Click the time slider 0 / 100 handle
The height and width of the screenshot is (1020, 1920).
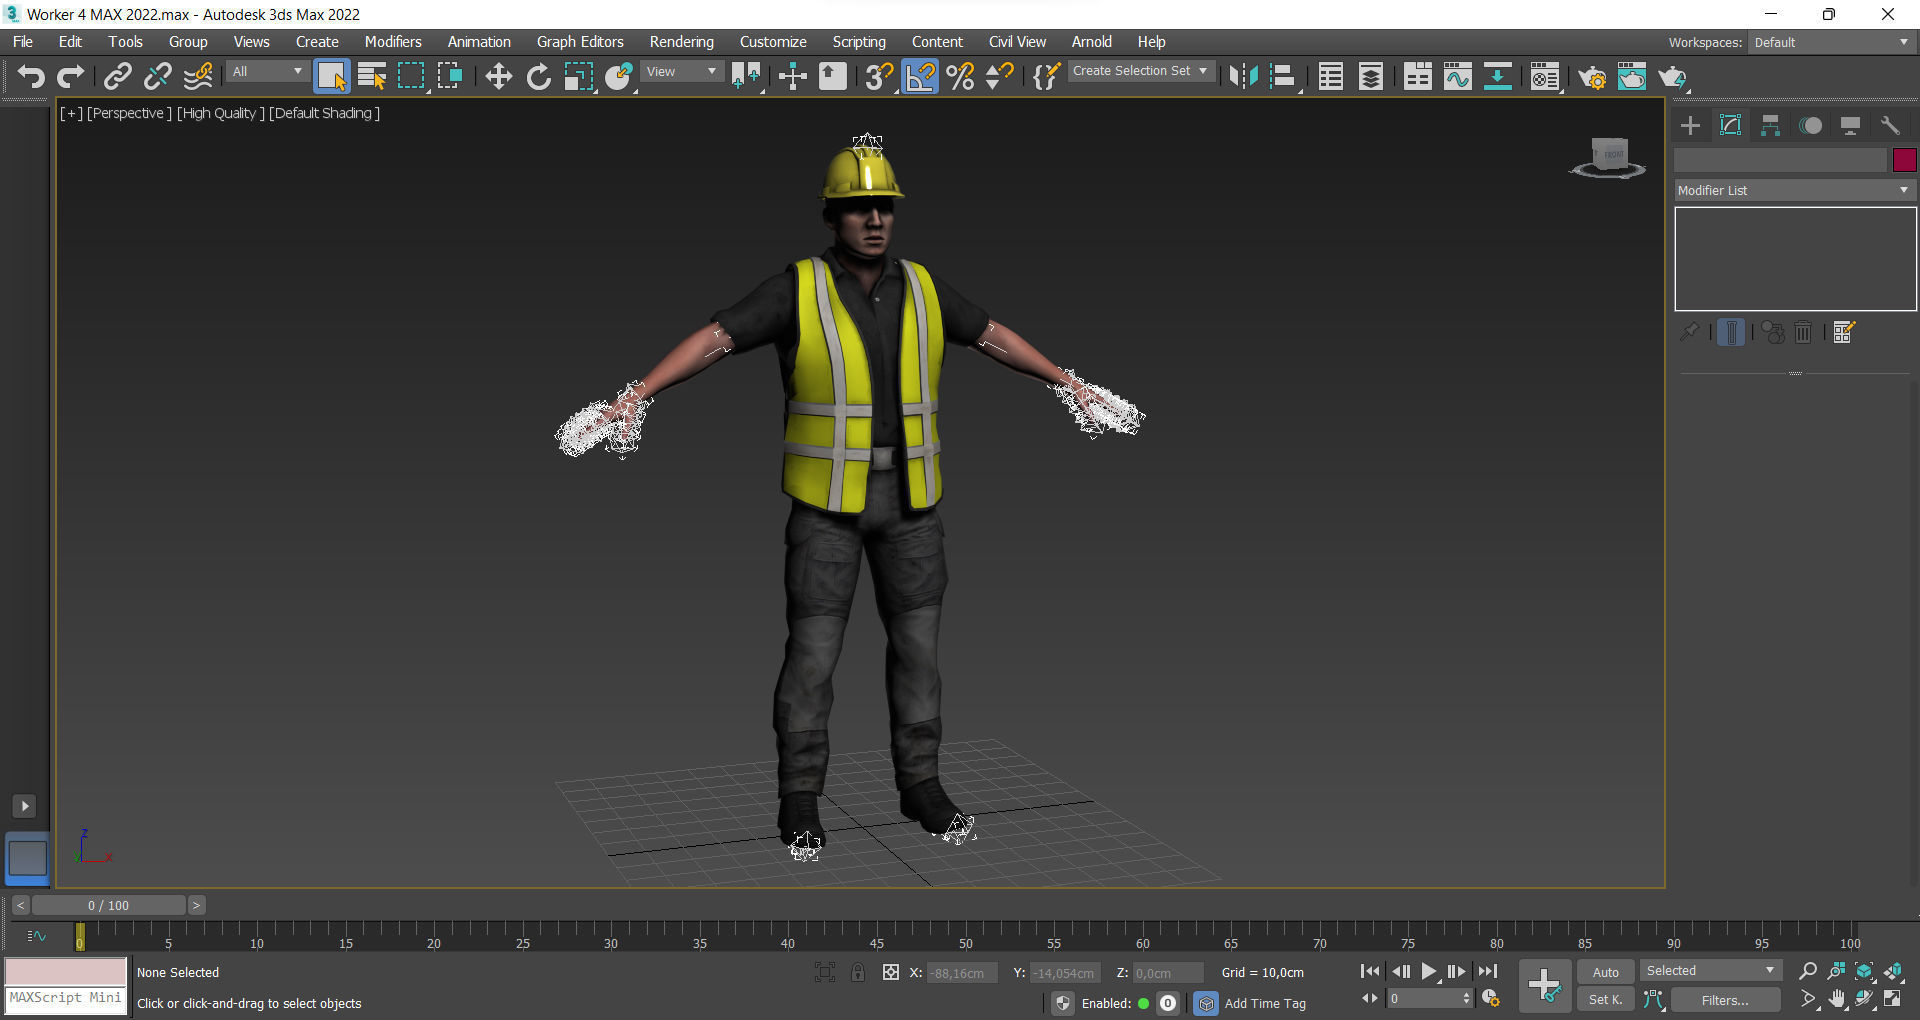[x=109, y=905]
